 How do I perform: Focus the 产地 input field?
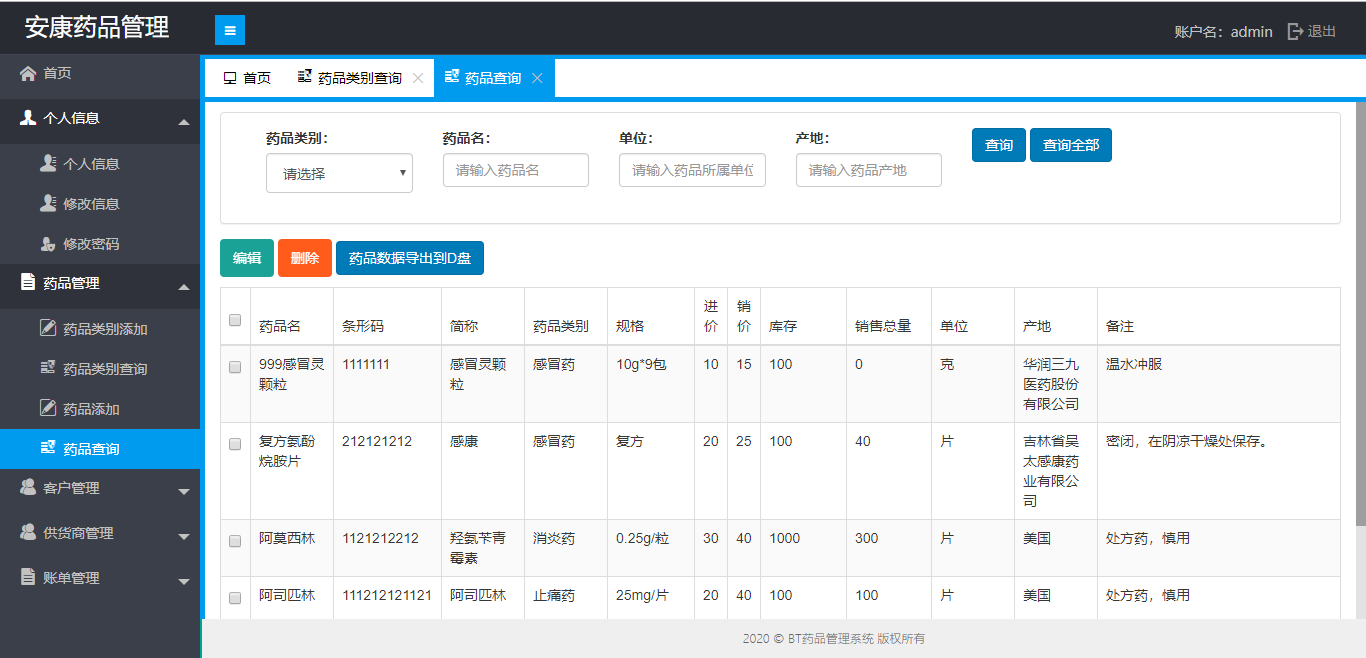pyautogui.click(x=869, y=170)
